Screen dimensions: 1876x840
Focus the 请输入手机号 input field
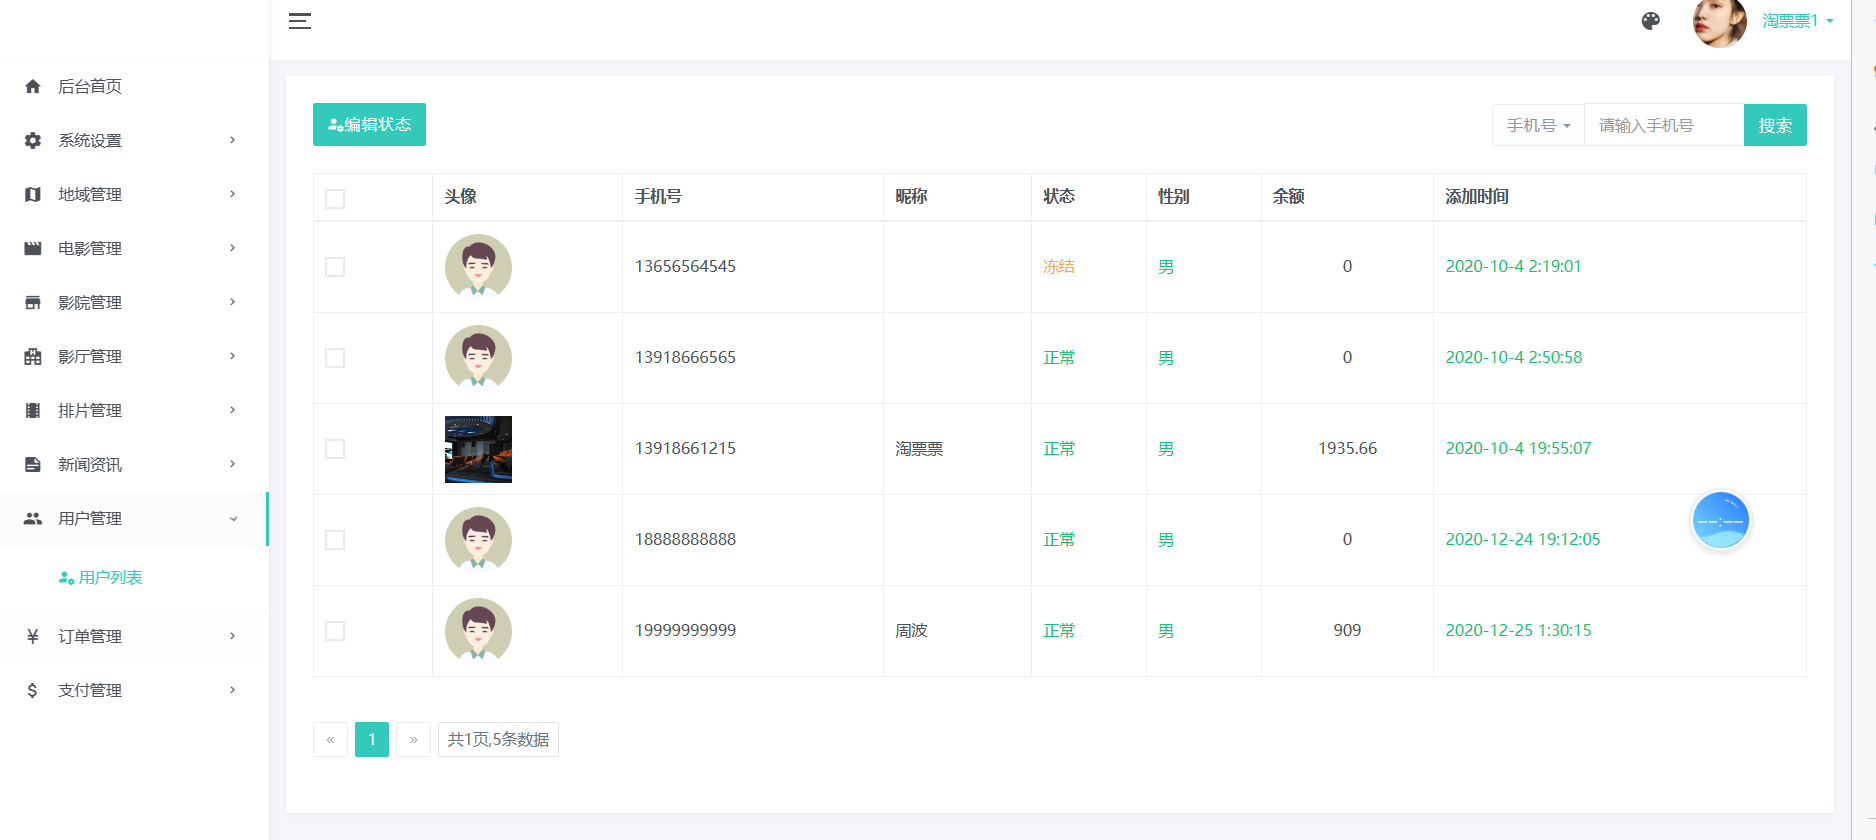pos(1663,126)
